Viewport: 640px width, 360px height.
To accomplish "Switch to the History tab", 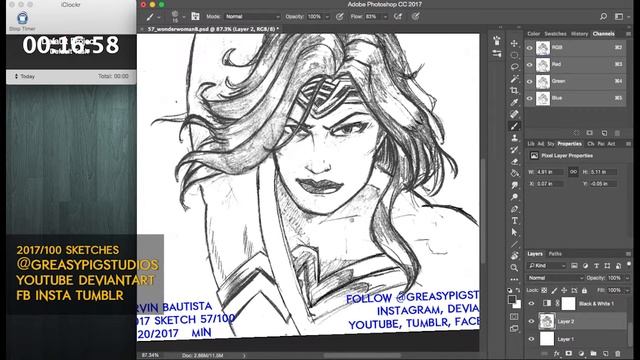I will pos(579,34).
